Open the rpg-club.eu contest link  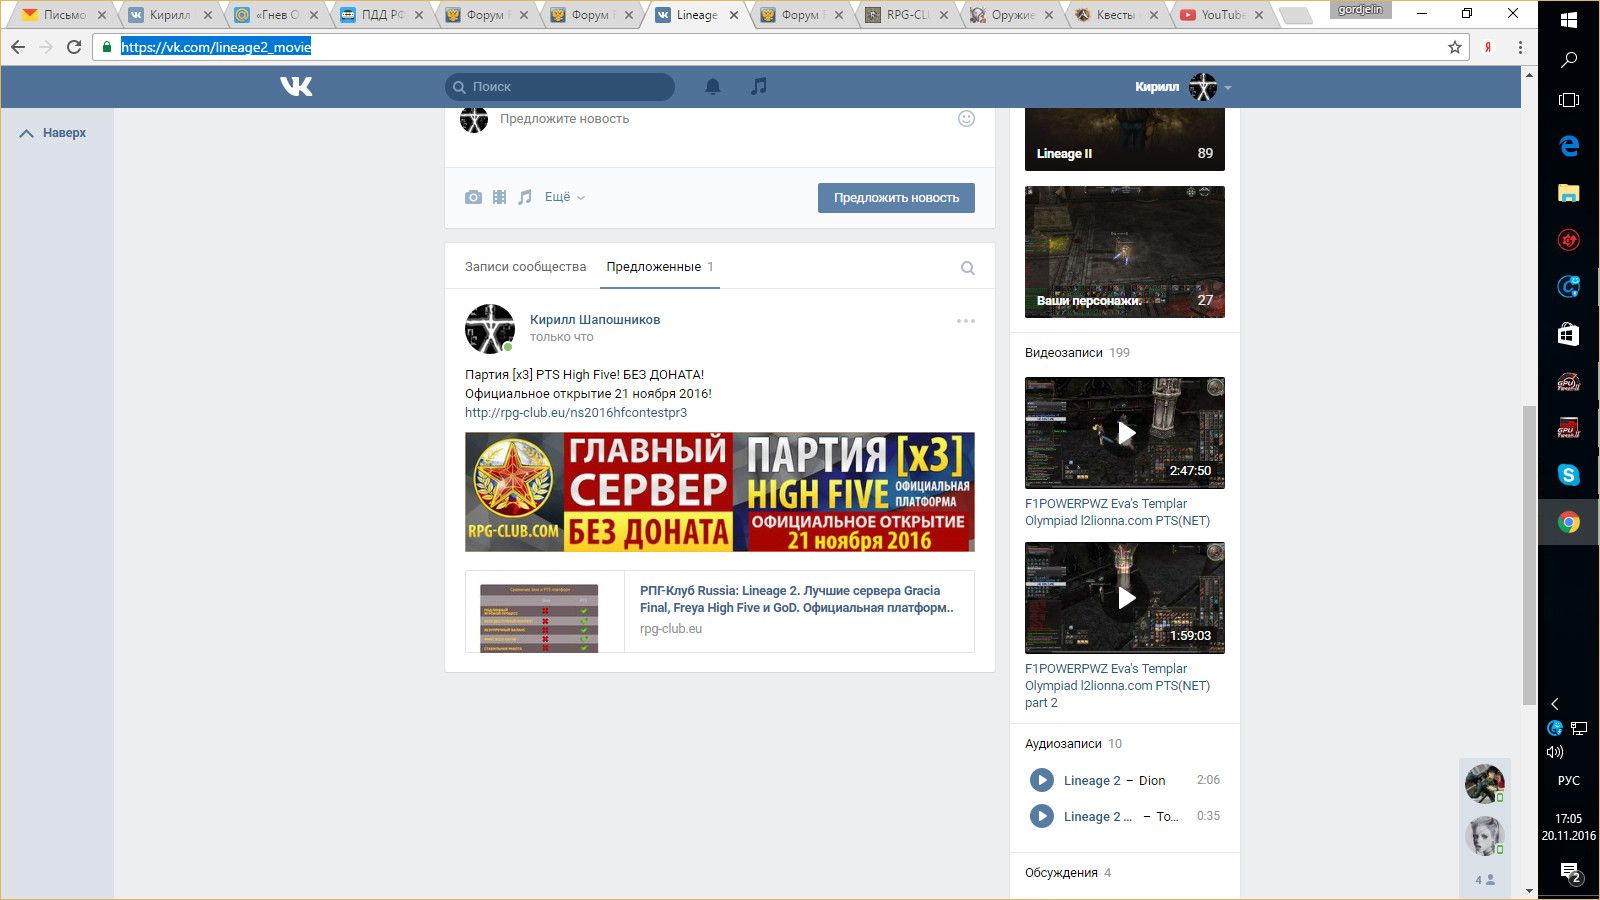(x=576, y=412)
